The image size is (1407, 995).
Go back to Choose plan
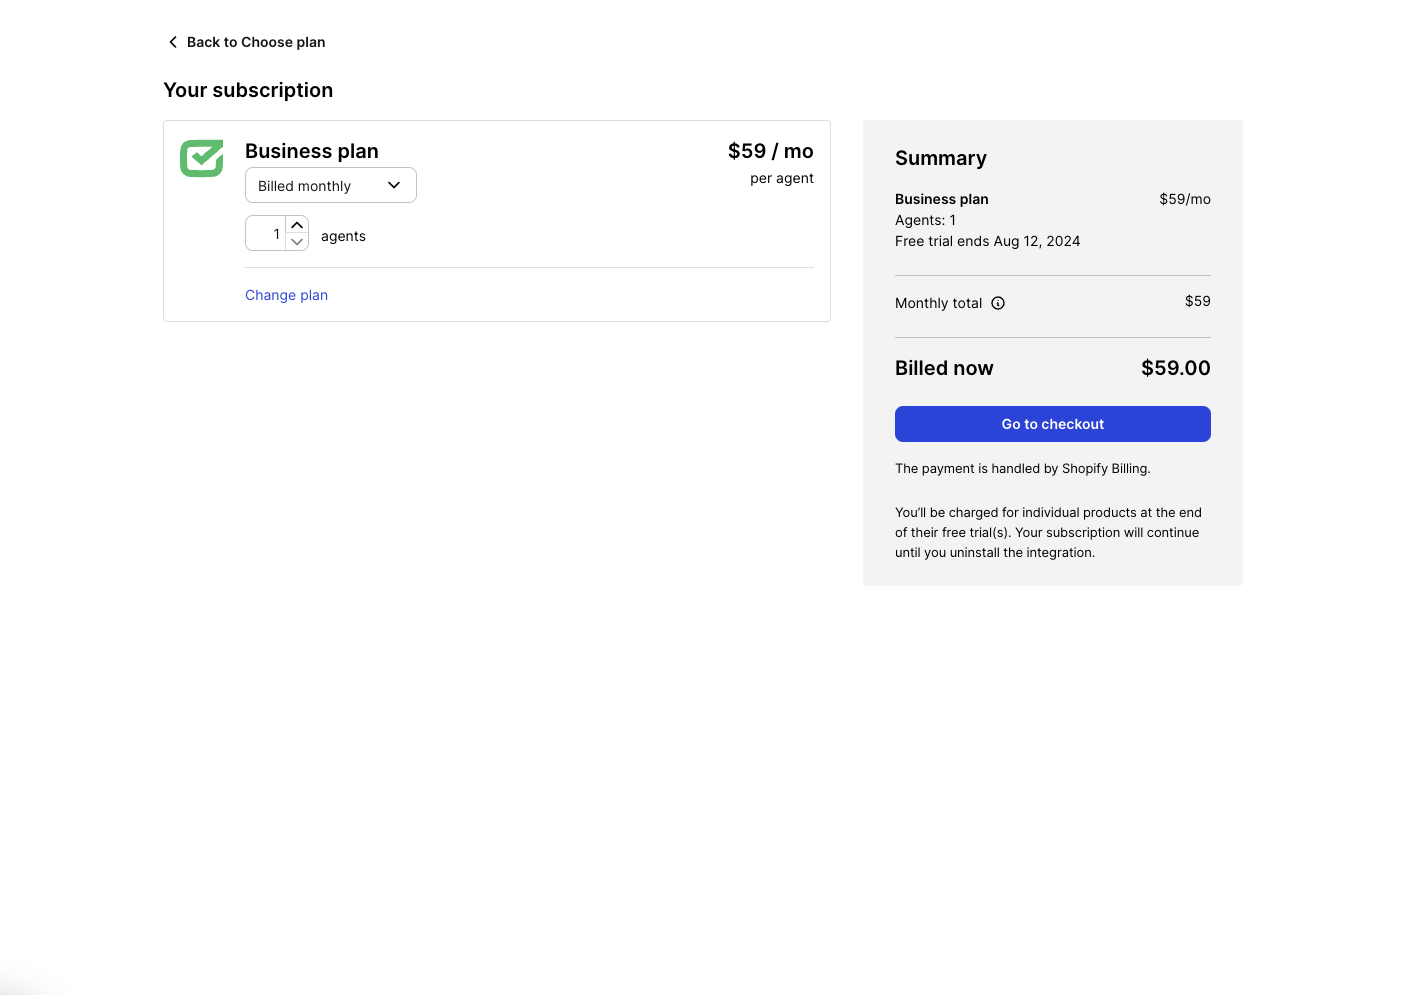[x=246, y=42]
